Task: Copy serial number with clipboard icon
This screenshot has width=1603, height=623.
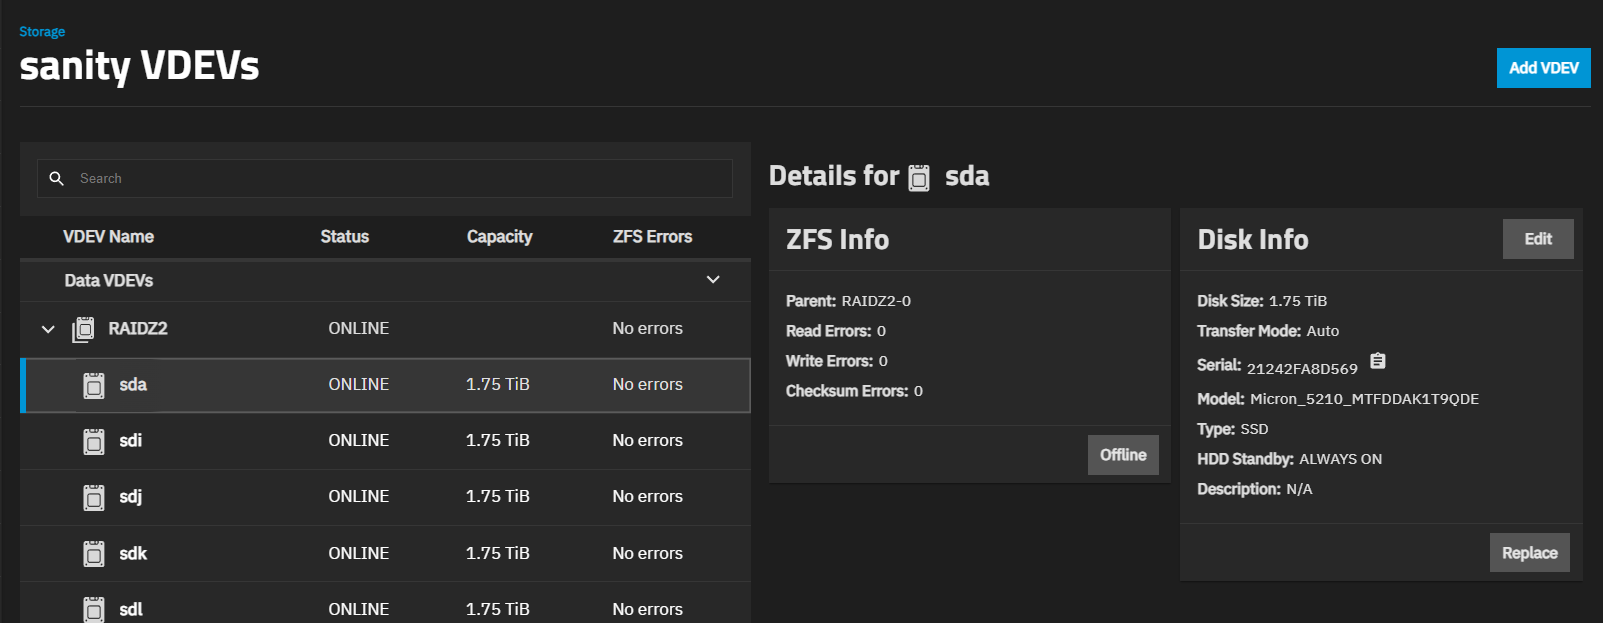Action: tap(1377, 361)
